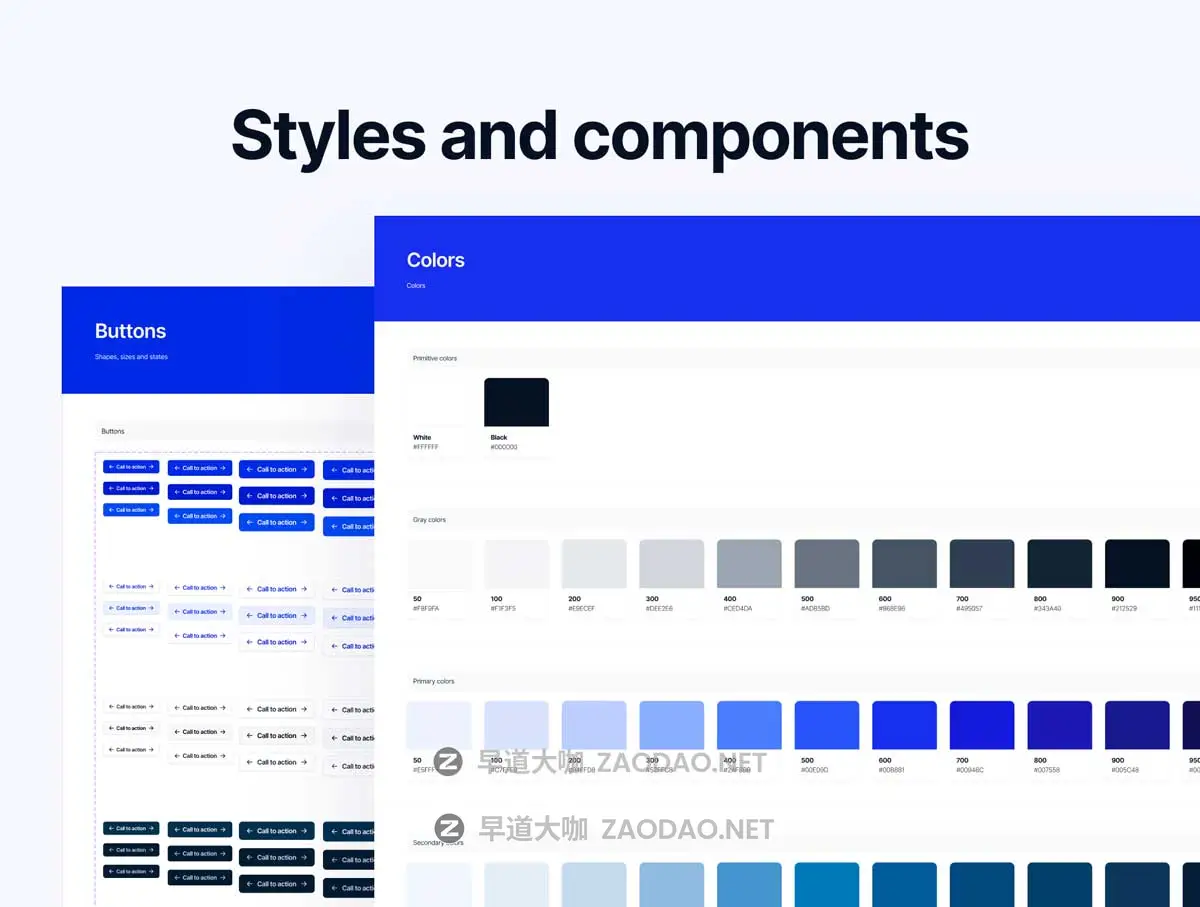Click the Gray 900 color swatch
The image size is (1200, 907).
pyautogui.click(x=1137, y=564)
